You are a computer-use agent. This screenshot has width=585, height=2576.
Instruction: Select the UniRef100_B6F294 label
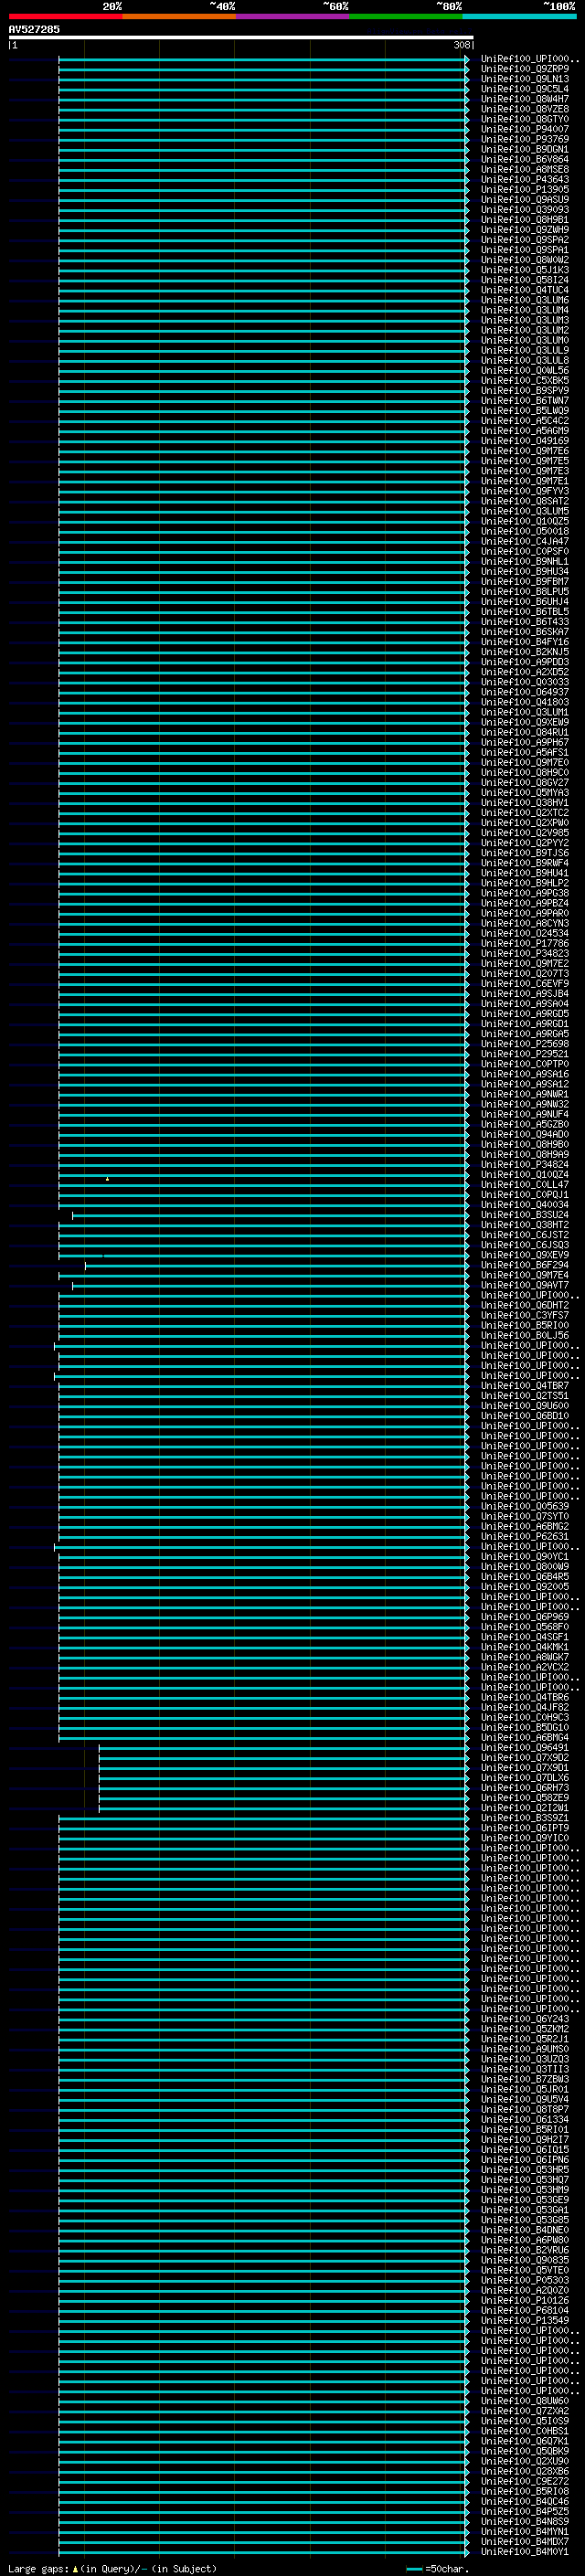pos(525,1265)
